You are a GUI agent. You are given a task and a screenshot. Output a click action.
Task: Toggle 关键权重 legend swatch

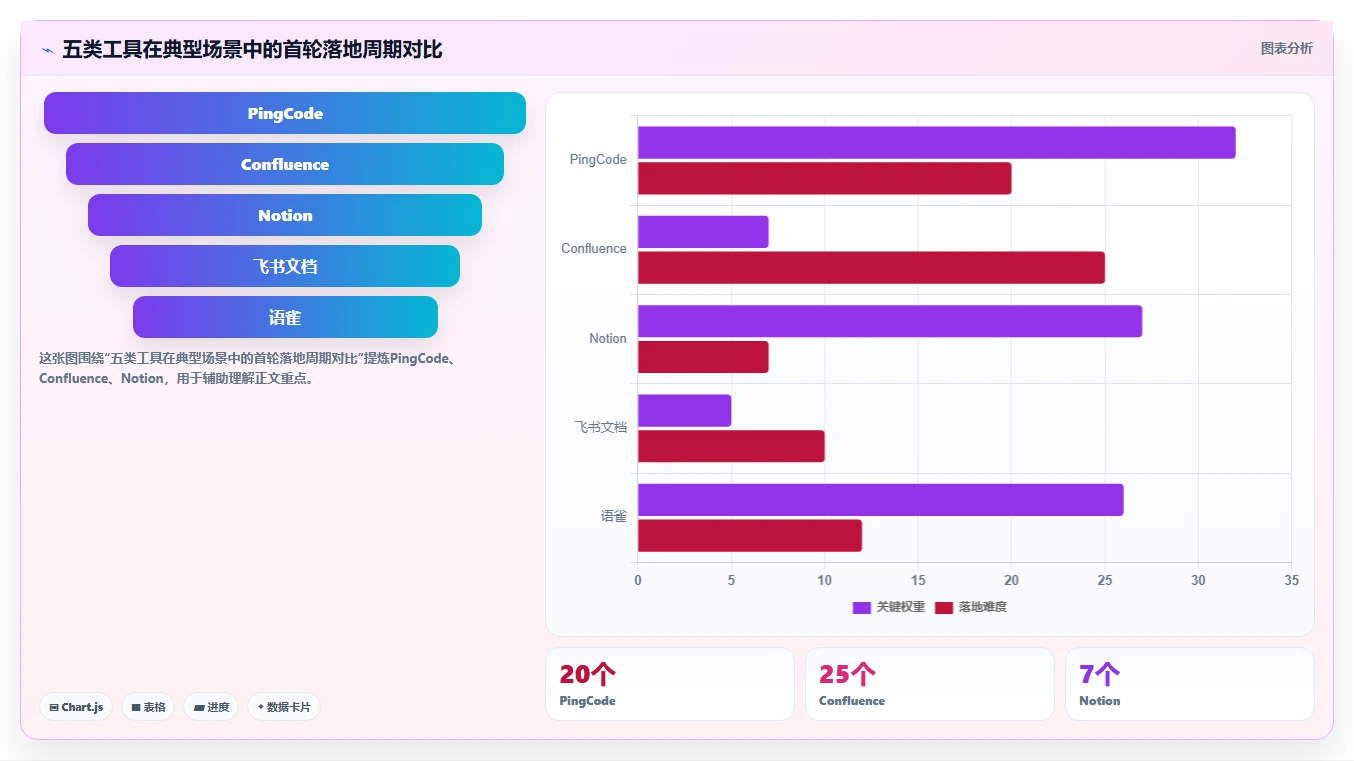[x=861, y=607]
